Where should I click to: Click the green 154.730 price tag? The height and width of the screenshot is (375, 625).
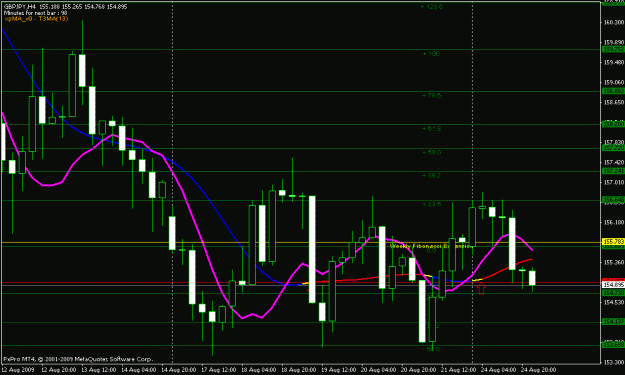(x=613, y=293)
